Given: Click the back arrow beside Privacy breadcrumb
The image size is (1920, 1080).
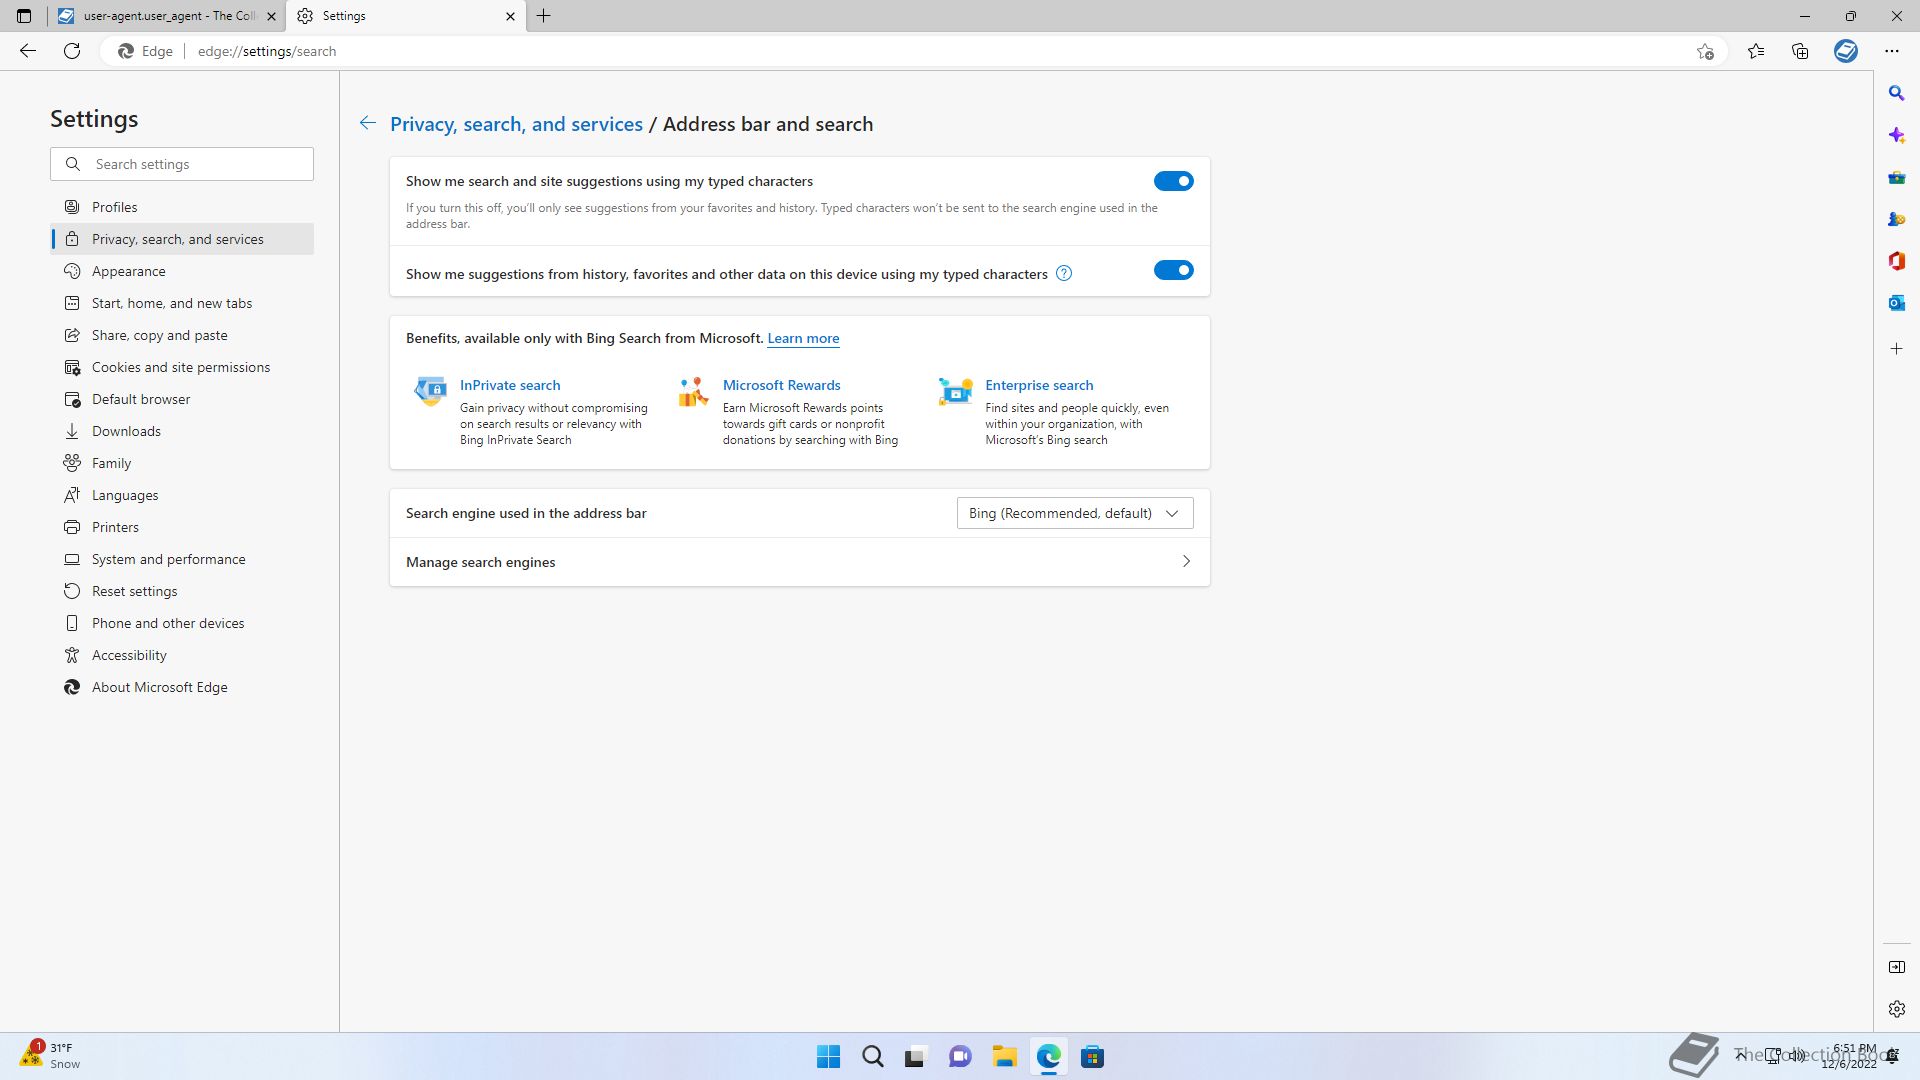Looking at the screenshot, I should pyautogui.click(x=367, y=123).
